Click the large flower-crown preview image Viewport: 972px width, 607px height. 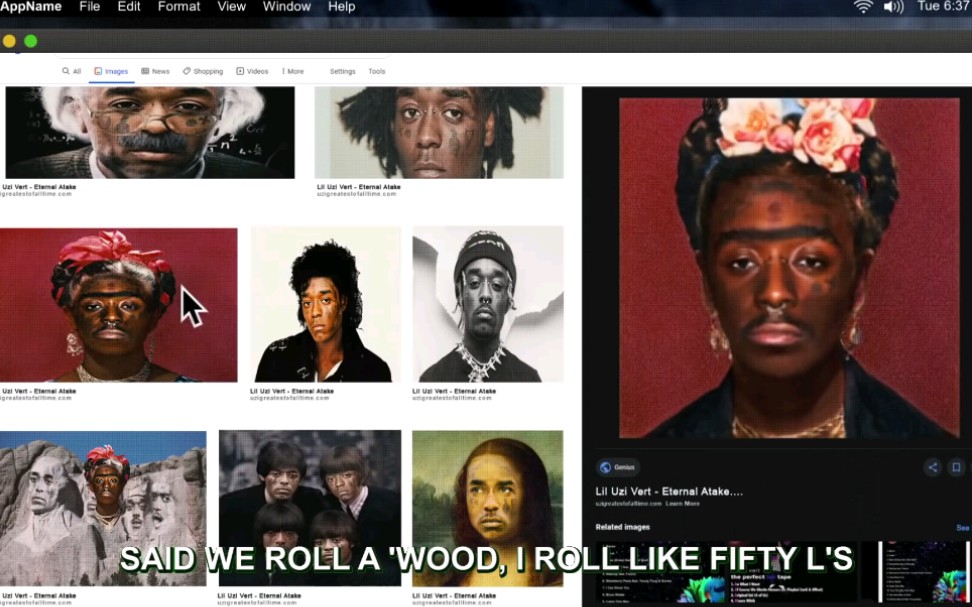pyautogui.click(x=789, y=268)
